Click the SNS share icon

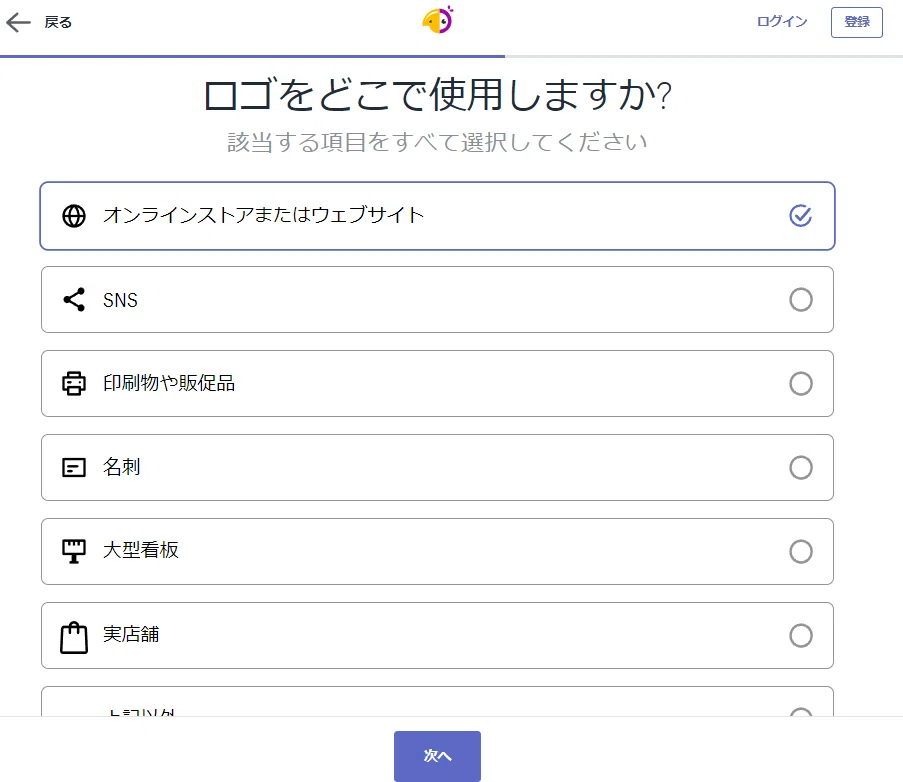74,299
